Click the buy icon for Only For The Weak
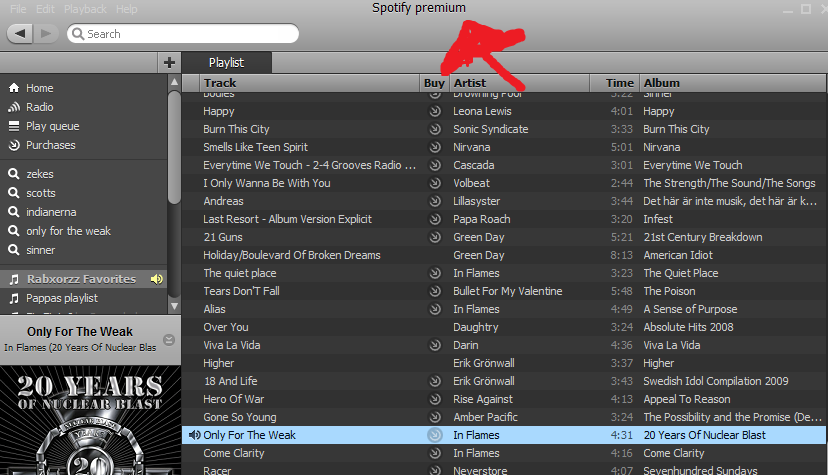The image size is (828, 475). [x=435, y=435]
